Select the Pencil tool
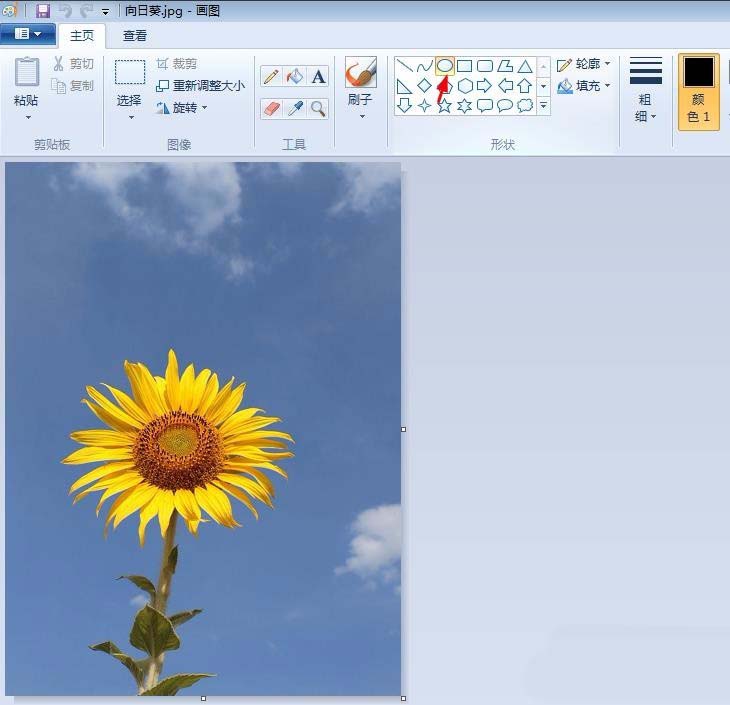This screenshot has width=730, height=705. pos(271,76)
